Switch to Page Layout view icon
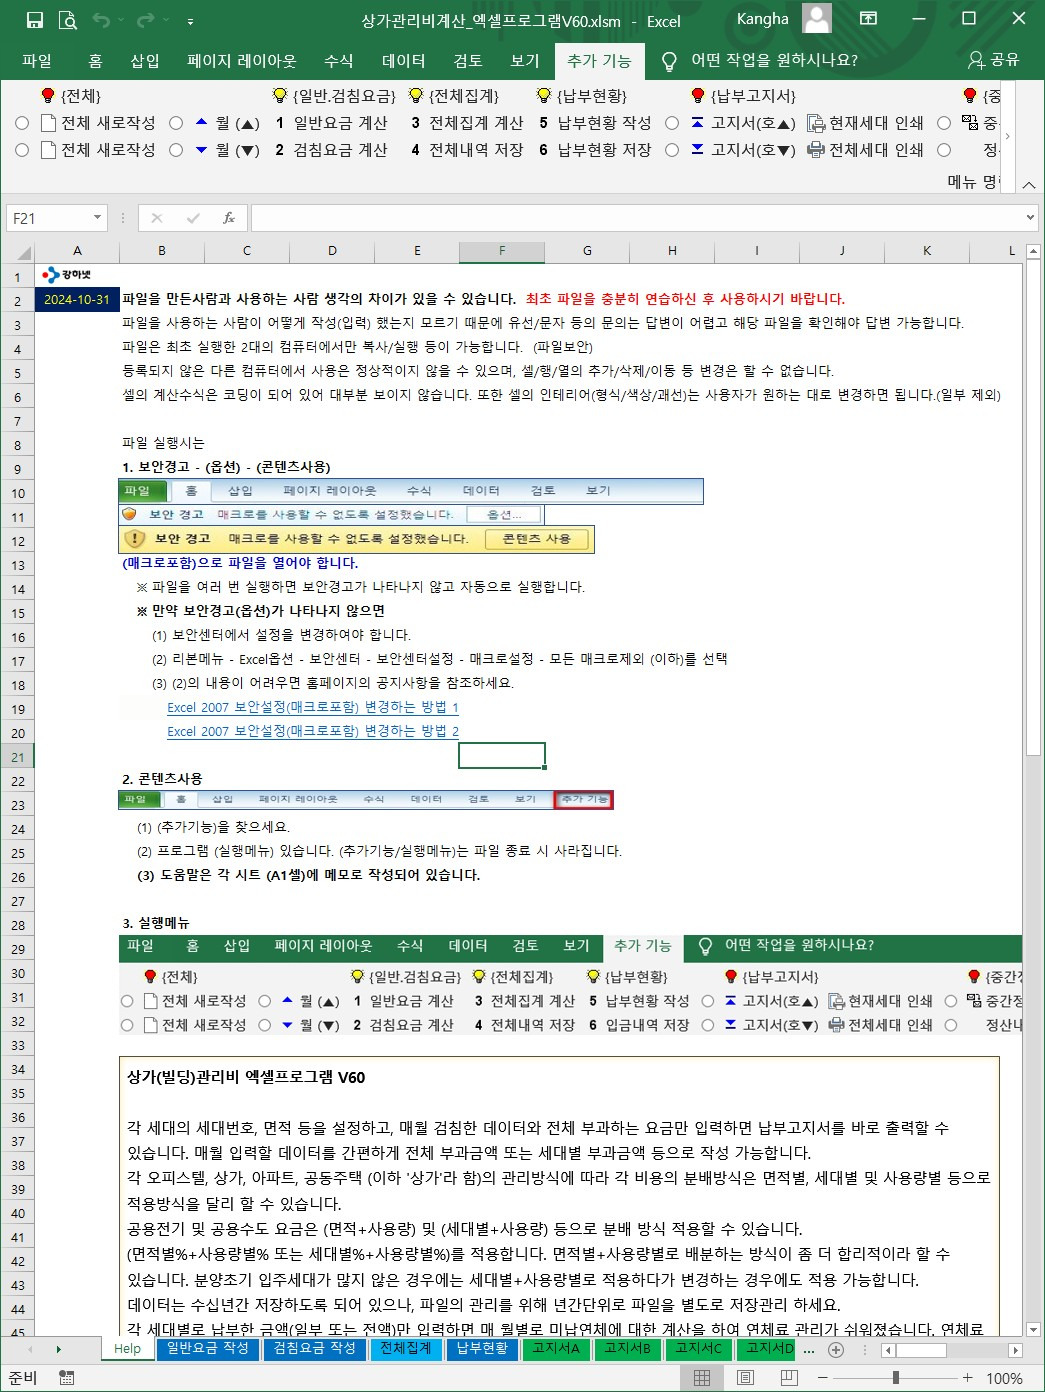Viewport: 1045px width, 1392px height. point(745,1378)
